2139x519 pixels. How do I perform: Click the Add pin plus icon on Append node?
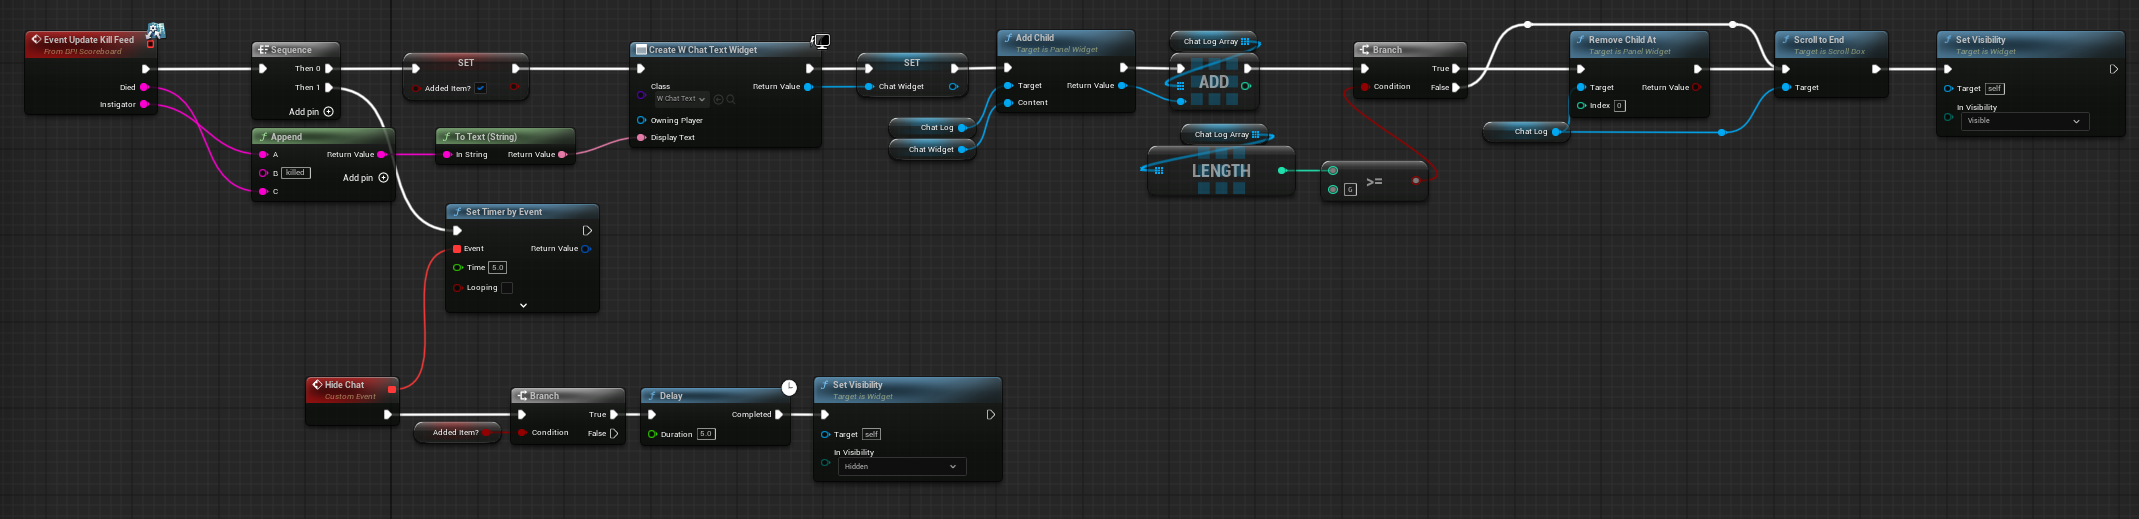383,178
